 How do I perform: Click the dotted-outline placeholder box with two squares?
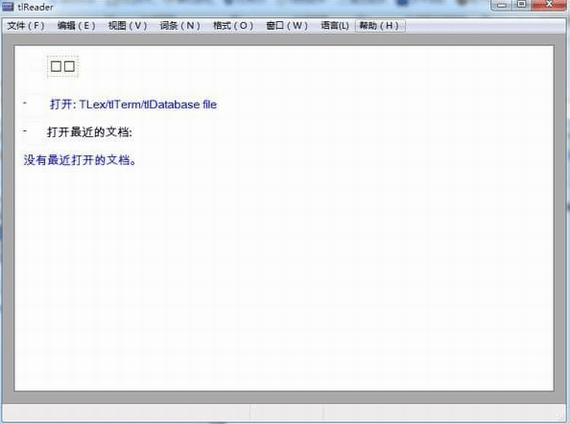[63, 67]
